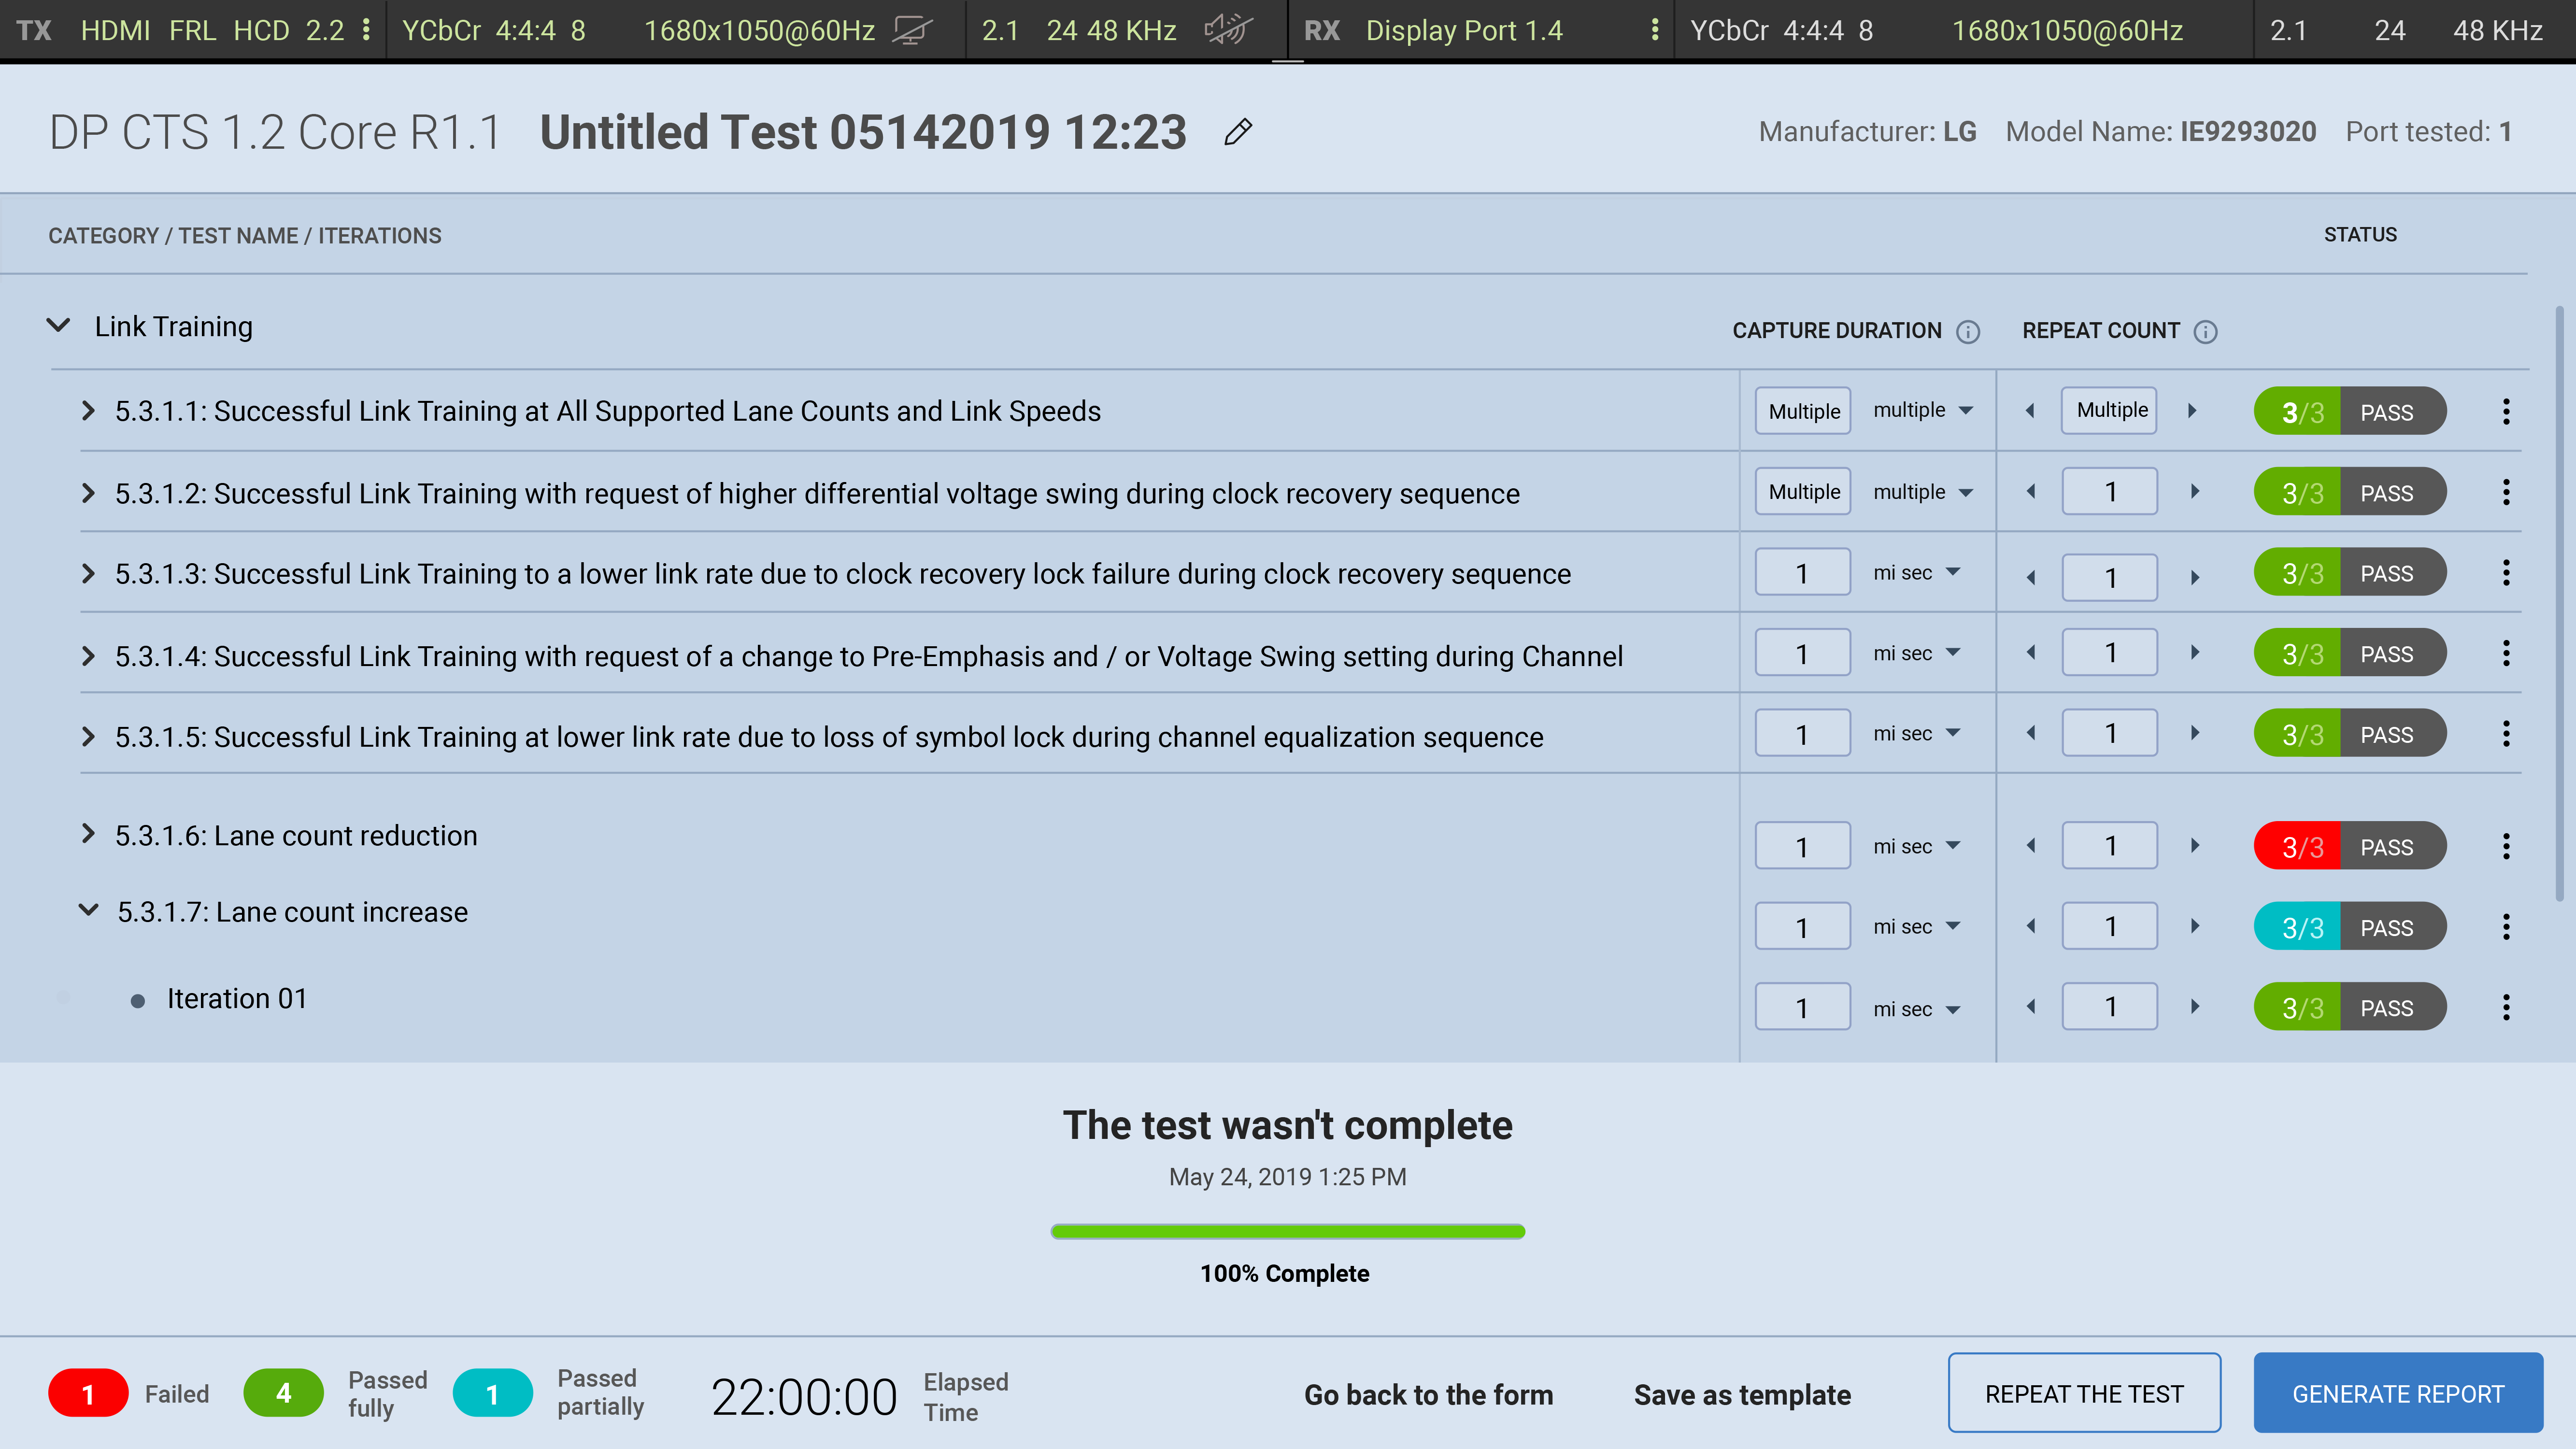The width and height of the screenshot is (2576, 1449).
Task: Click the vertical scrollbar of test list
Action: click(2559, 604)
